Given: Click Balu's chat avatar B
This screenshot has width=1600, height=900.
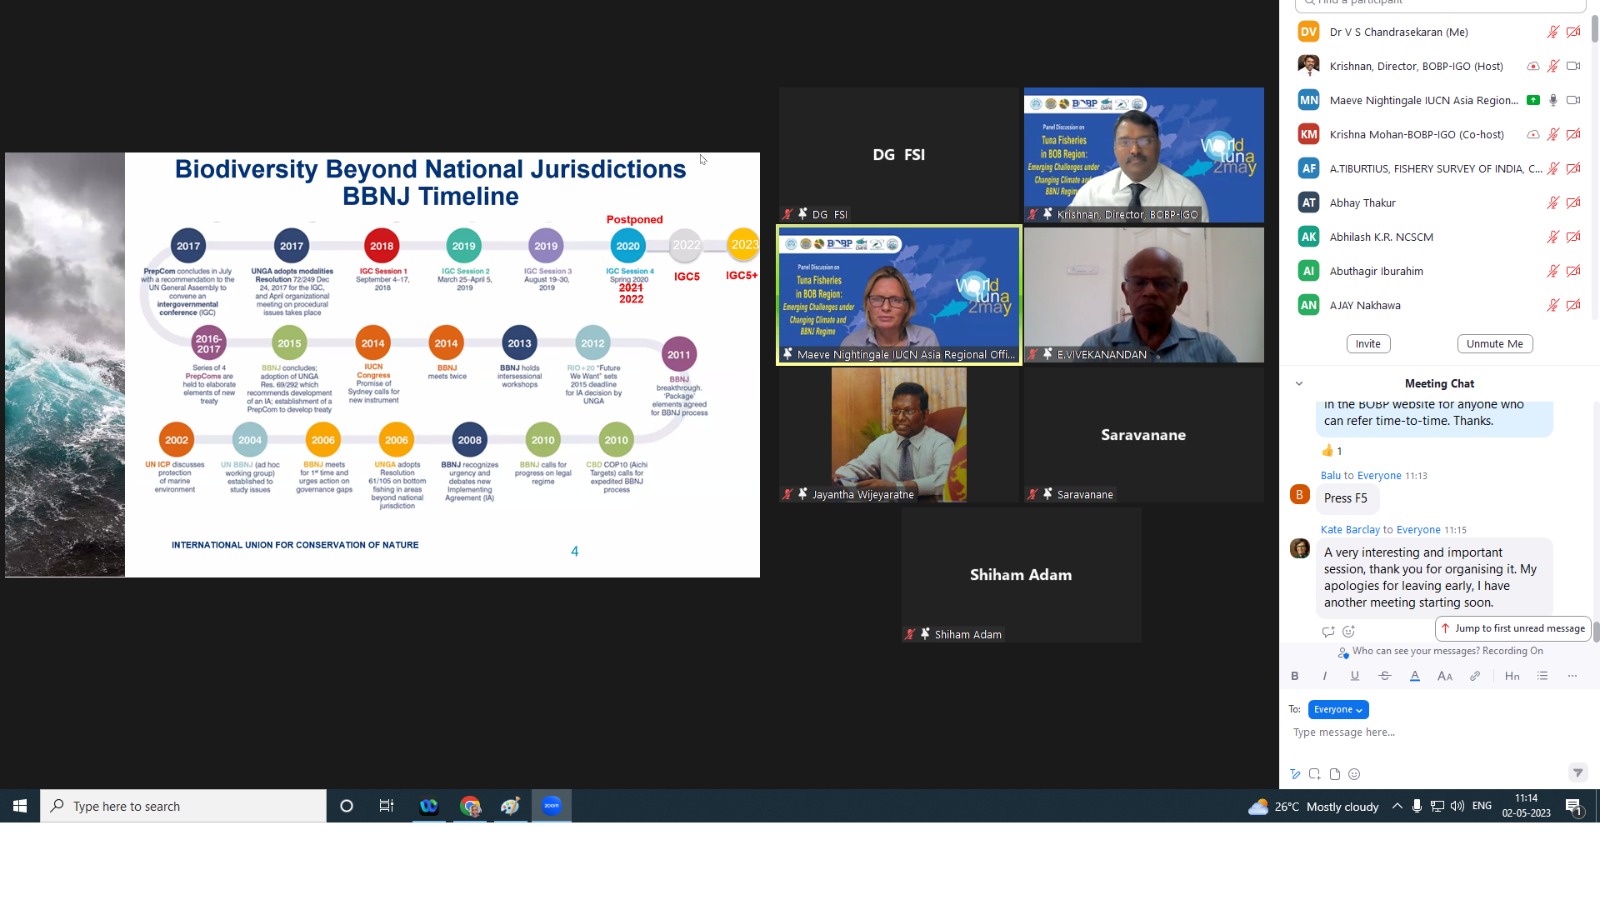Looking at the screenshot, I should [1300, 494].
